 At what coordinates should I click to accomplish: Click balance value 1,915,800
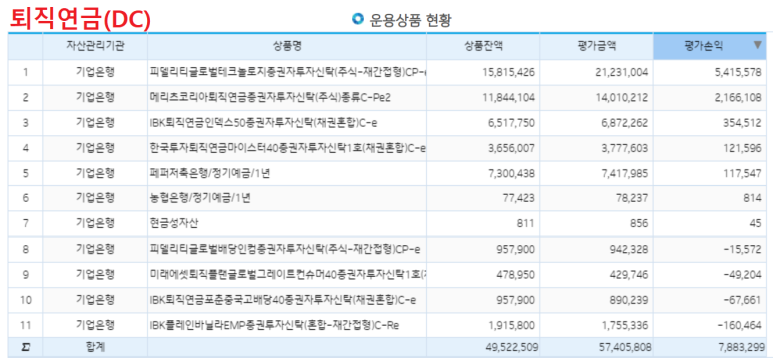pyautogui.click(x=511, y=325)
